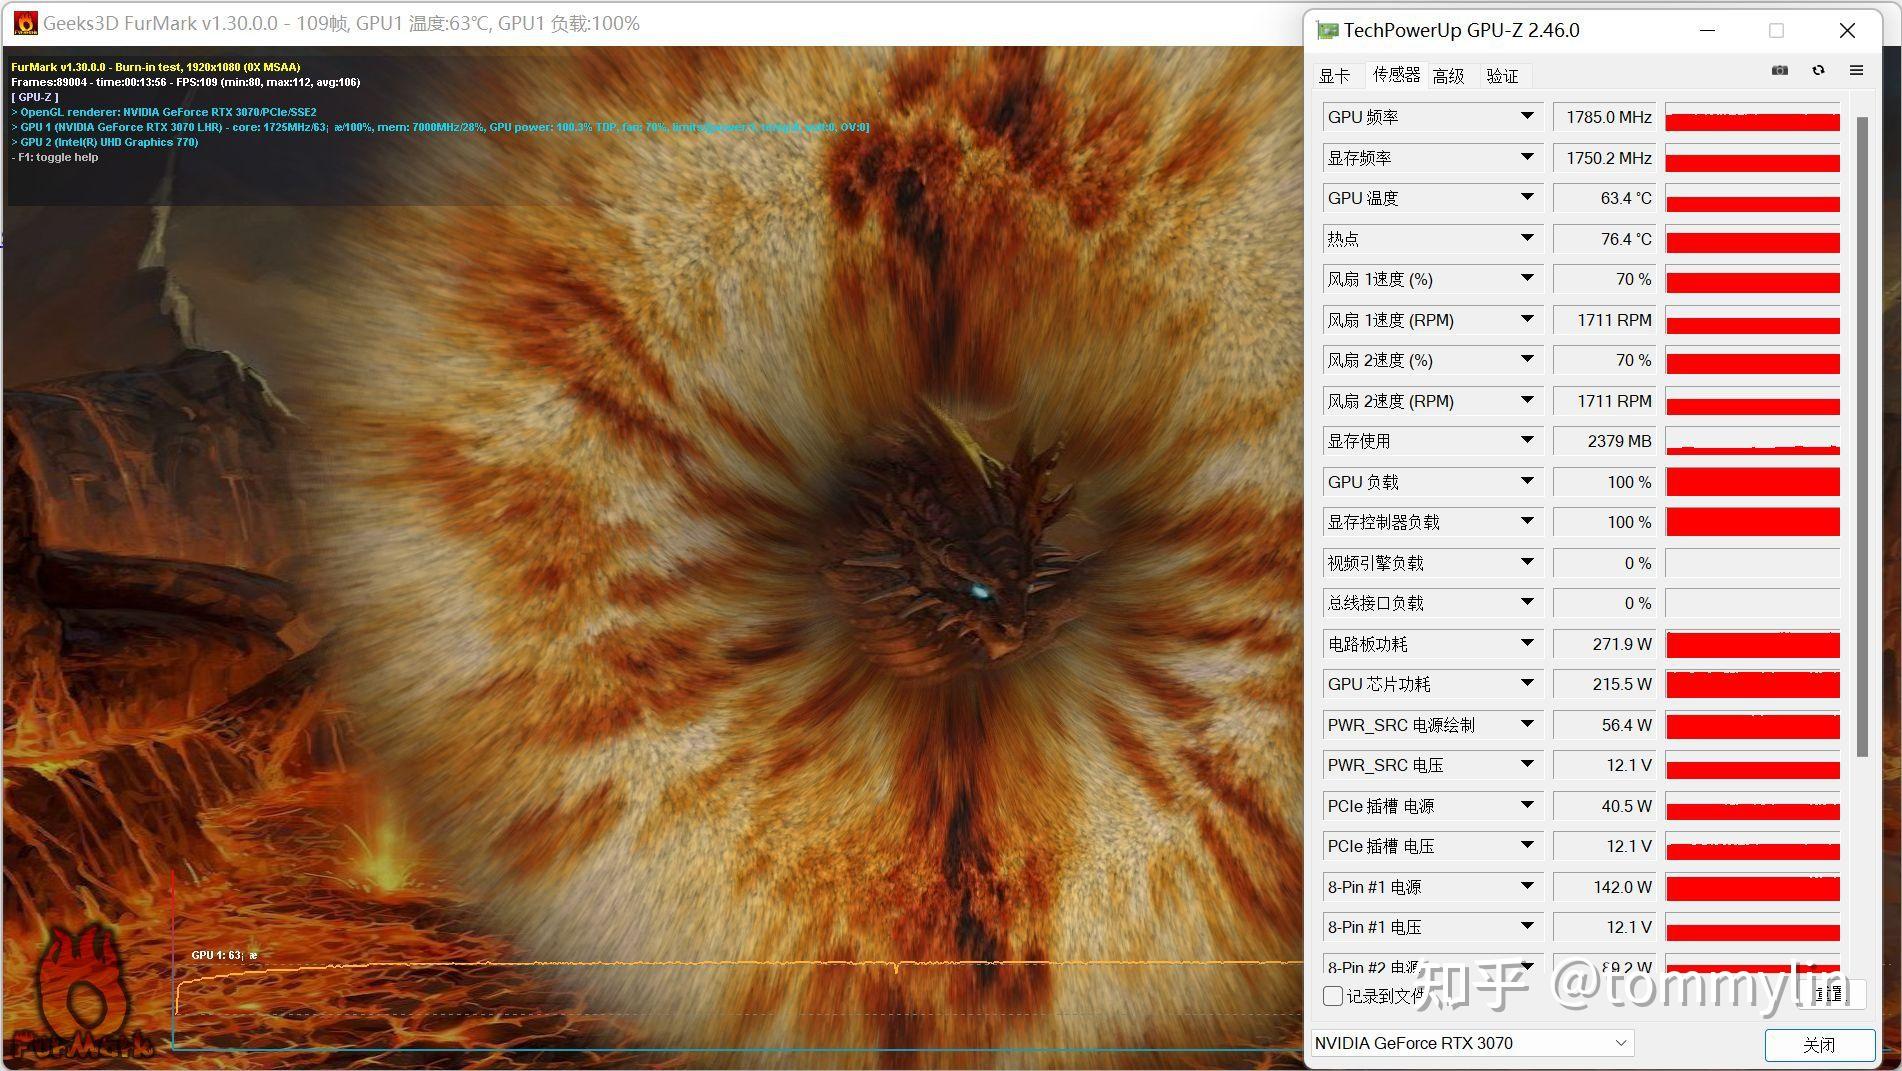Expand the 风扇 2速度 (RPM) dropdown

click(1527, 401)
